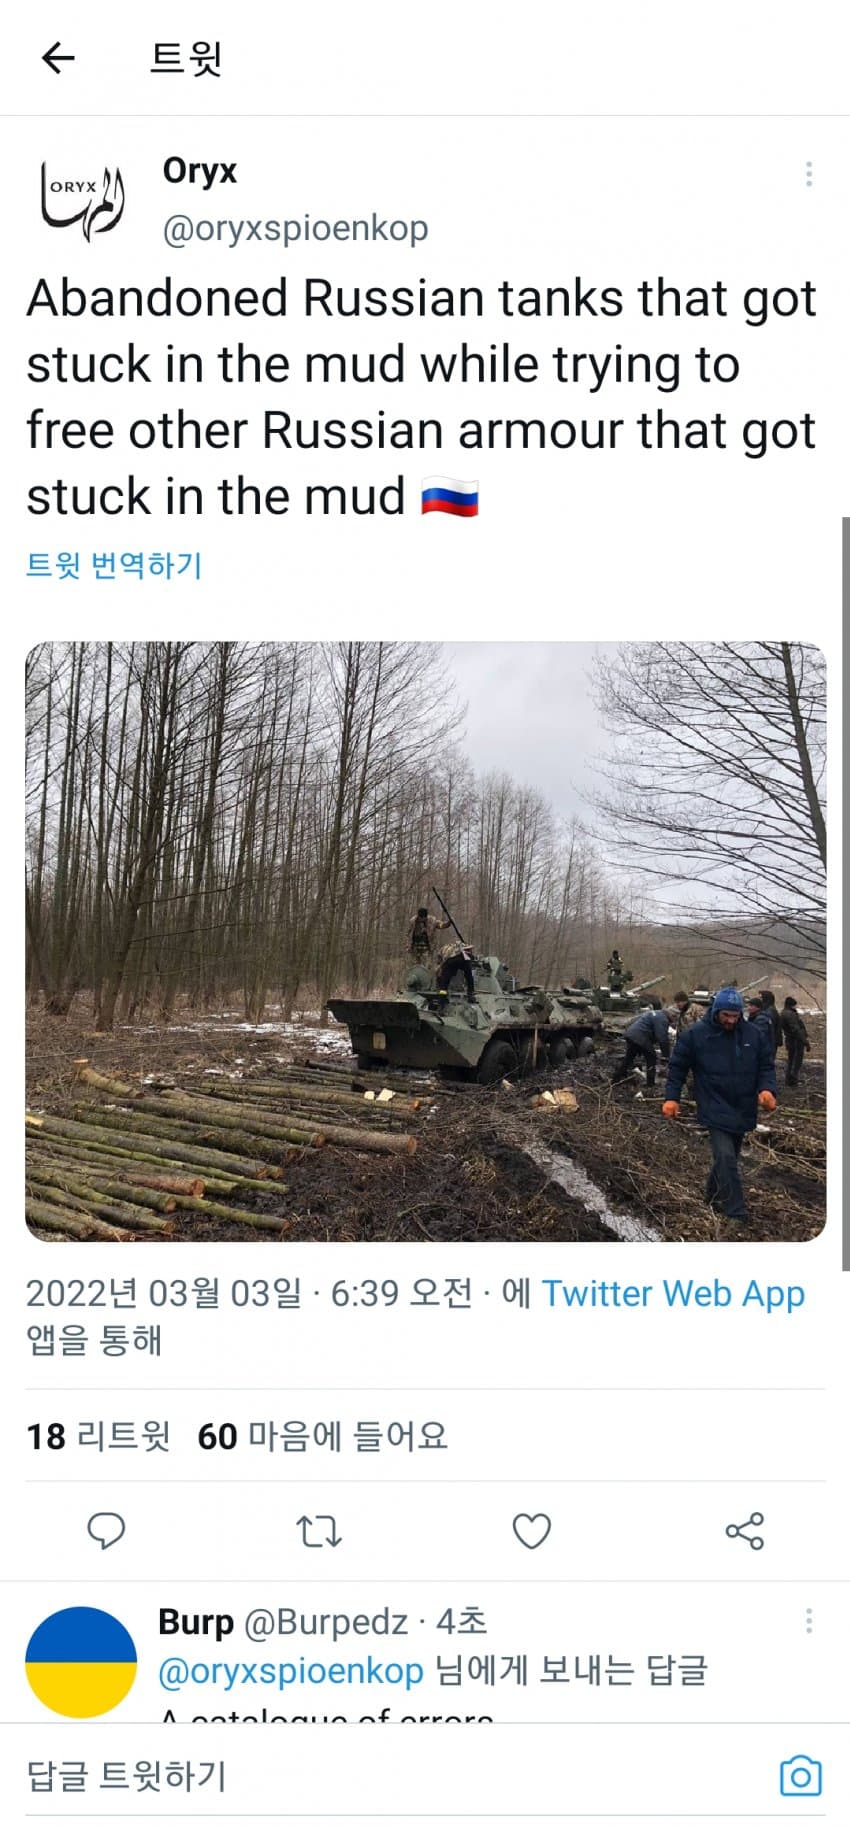Viewport: 850px width, 1827px height.
Task: Like the tweet with heart icon
Action: (x=531, y=1531)
